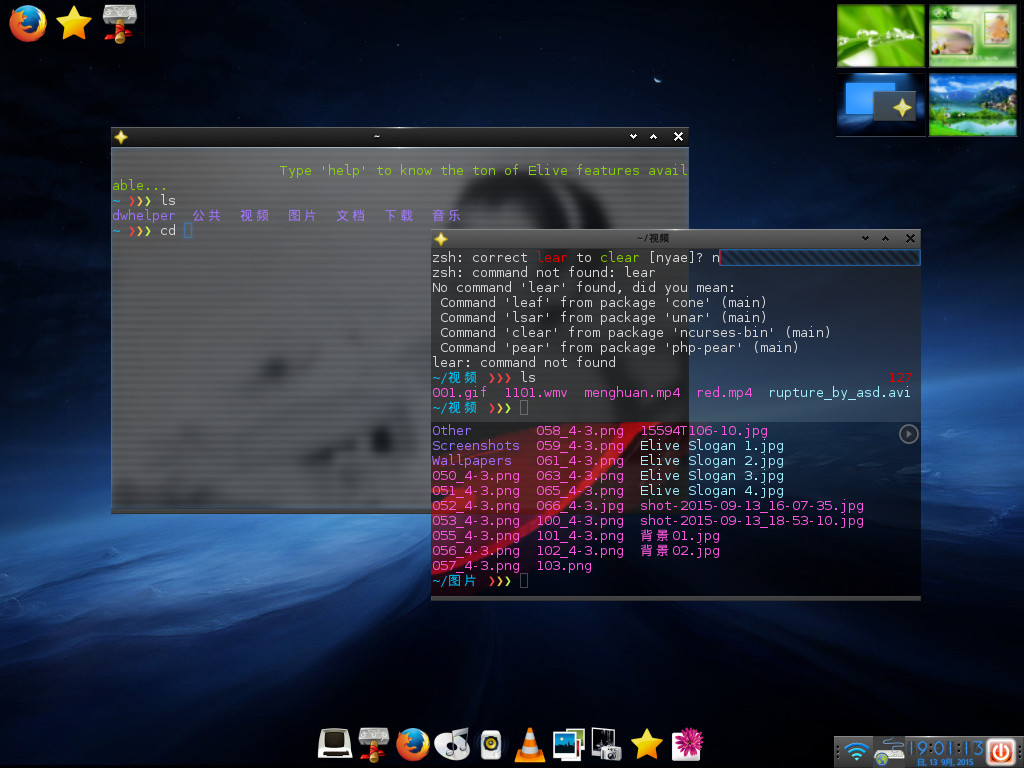
Task: Click the 'Other' directory in the 图片 listing
Action: [451, 430]
